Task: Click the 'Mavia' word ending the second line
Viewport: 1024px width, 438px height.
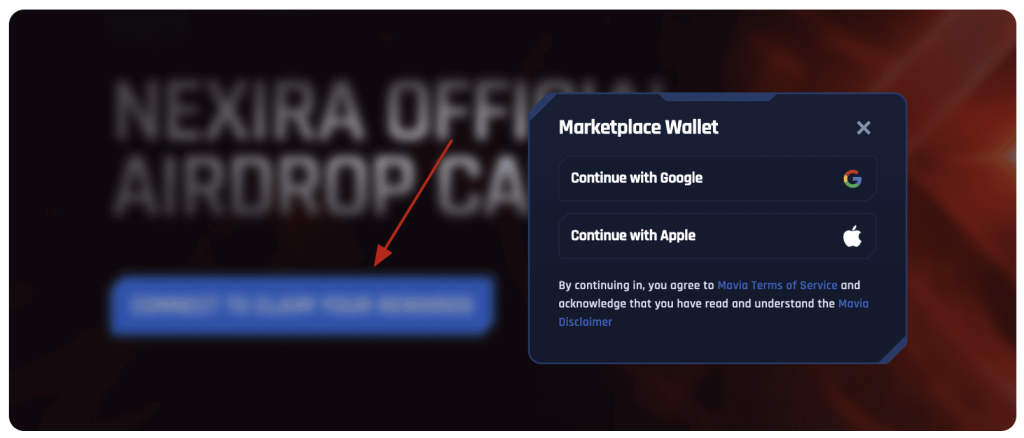Action: click(x=853, y=304)
